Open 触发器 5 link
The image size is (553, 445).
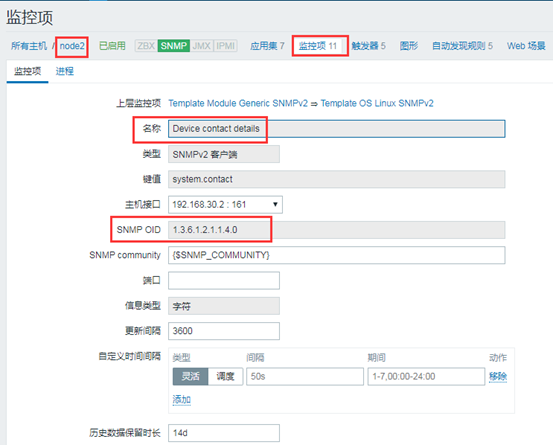coord(368,46)
